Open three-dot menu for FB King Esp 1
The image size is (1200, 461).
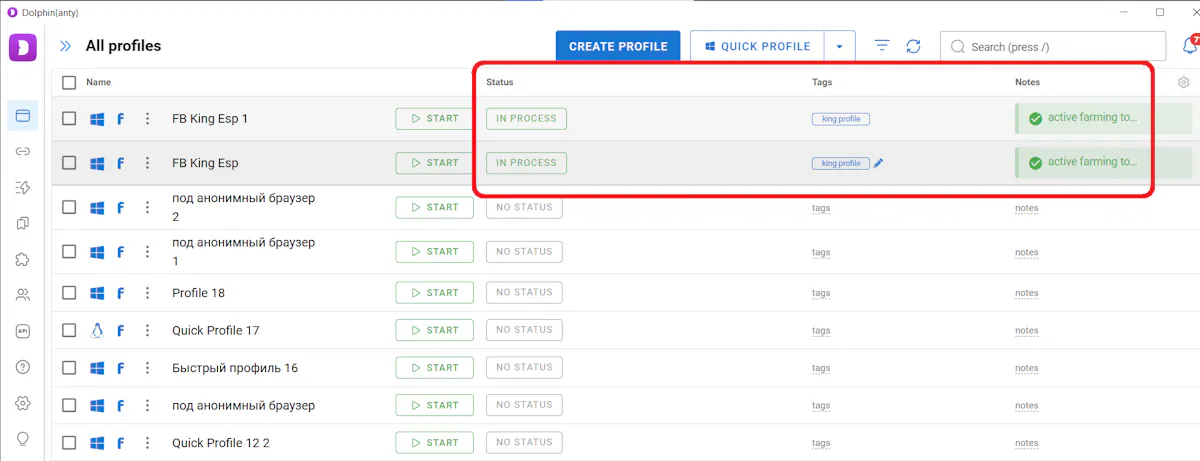coord(147,118)
